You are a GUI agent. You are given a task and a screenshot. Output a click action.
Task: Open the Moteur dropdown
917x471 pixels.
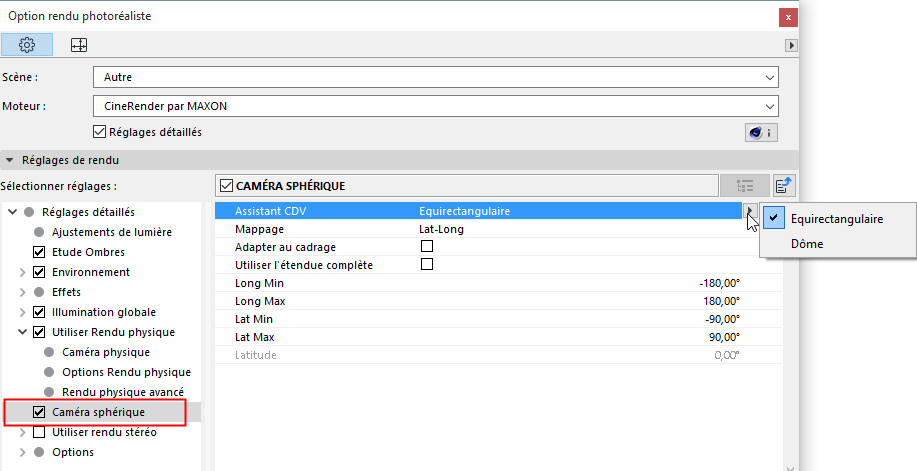click(x=435, y=105)
